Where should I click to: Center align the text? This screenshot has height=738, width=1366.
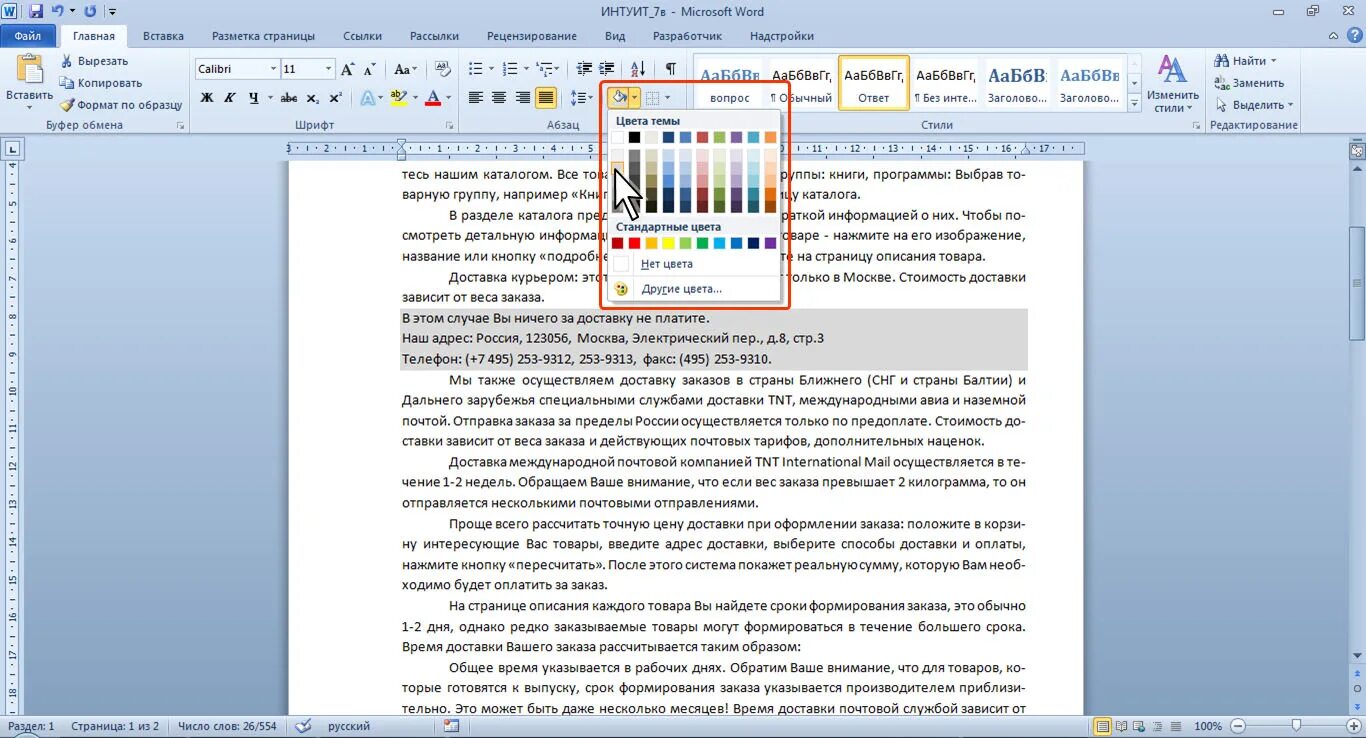(x=499, y=98)
